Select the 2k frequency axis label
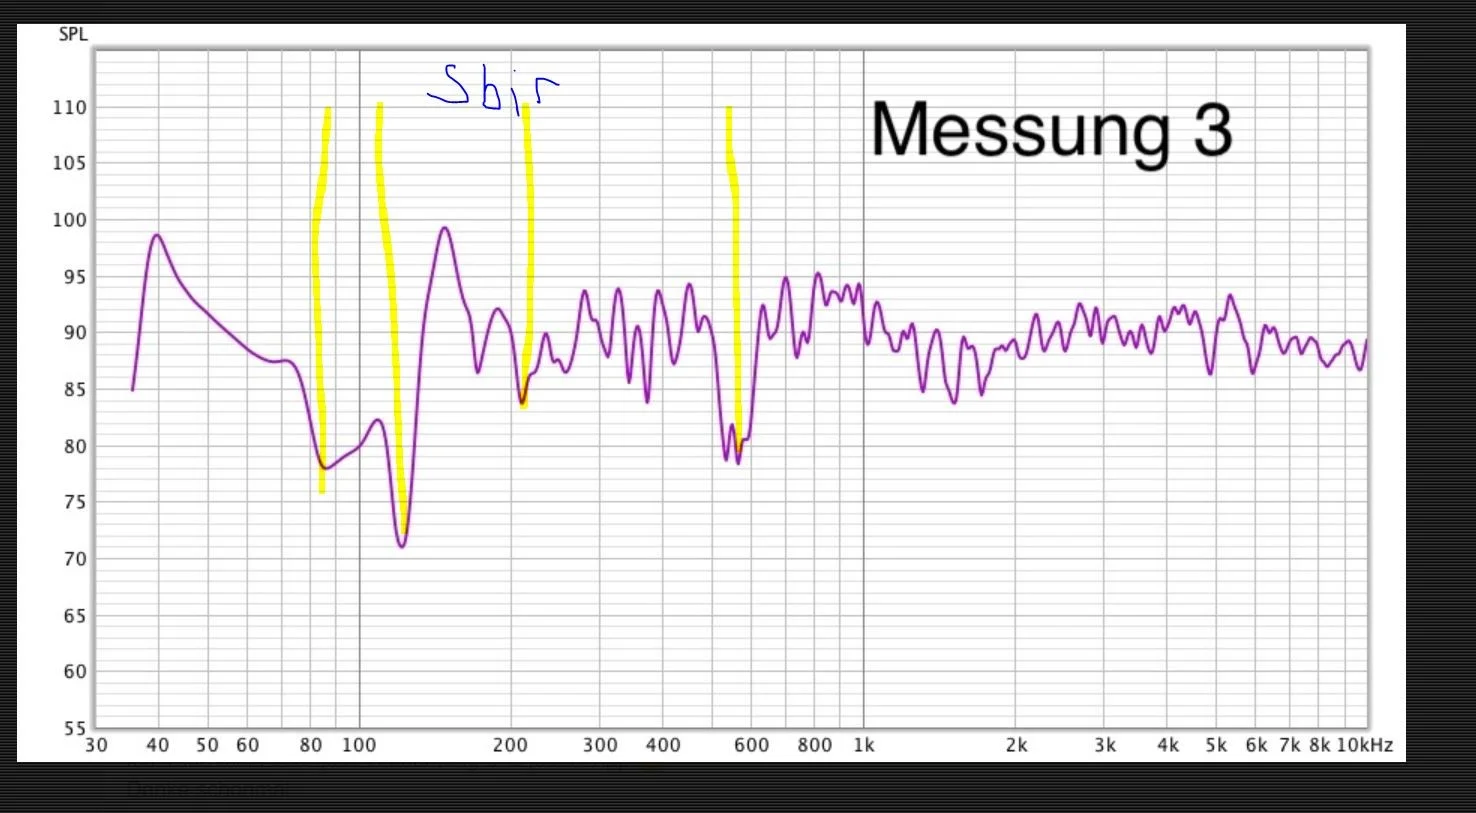 pyautogui.click(x=1016, y=745)
